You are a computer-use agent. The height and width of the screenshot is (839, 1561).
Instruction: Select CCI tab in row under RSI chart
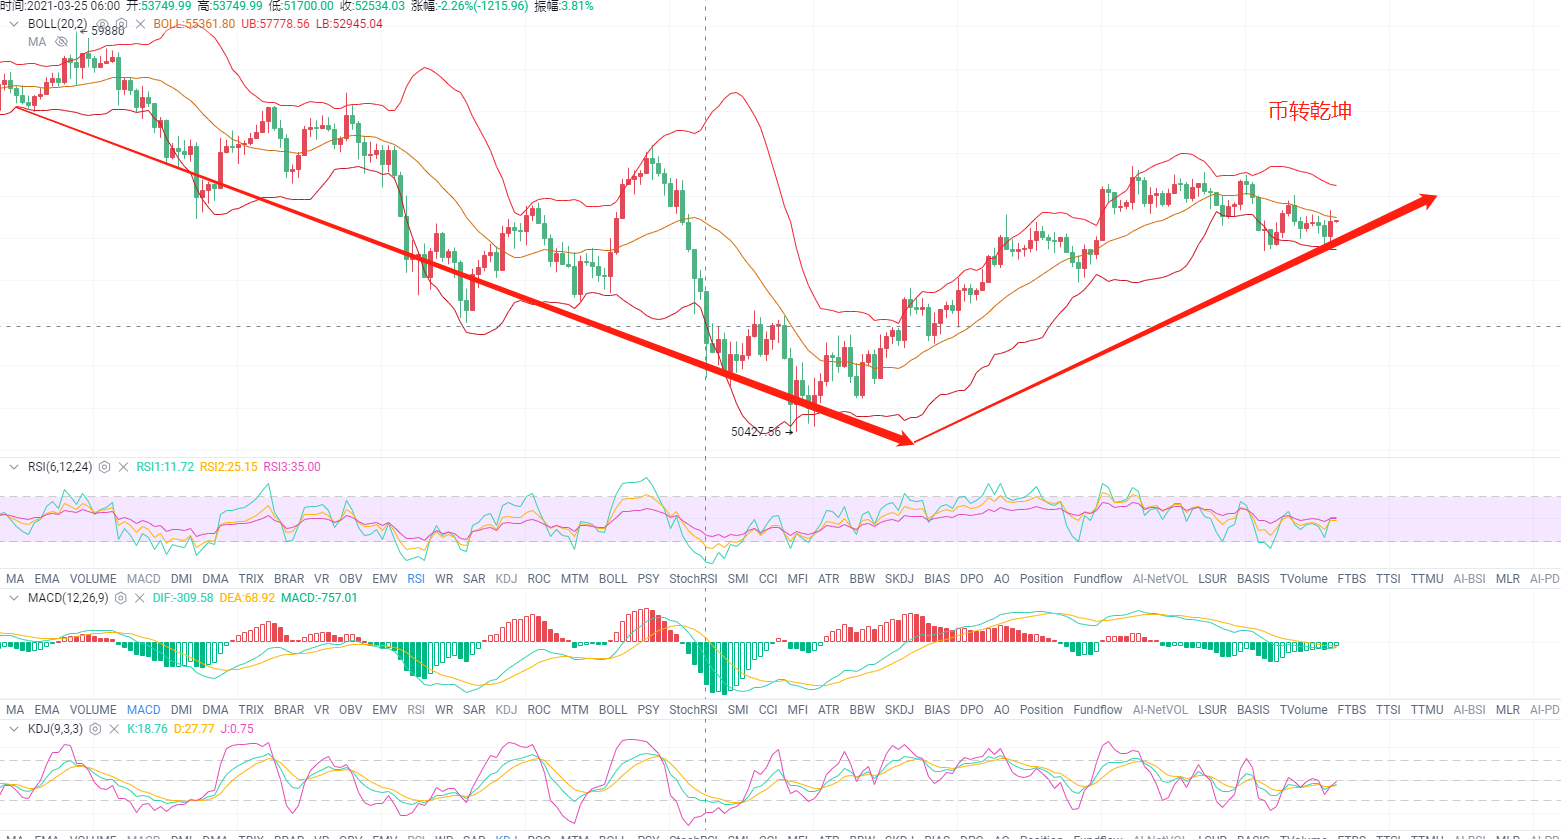[x=768, y=579]
